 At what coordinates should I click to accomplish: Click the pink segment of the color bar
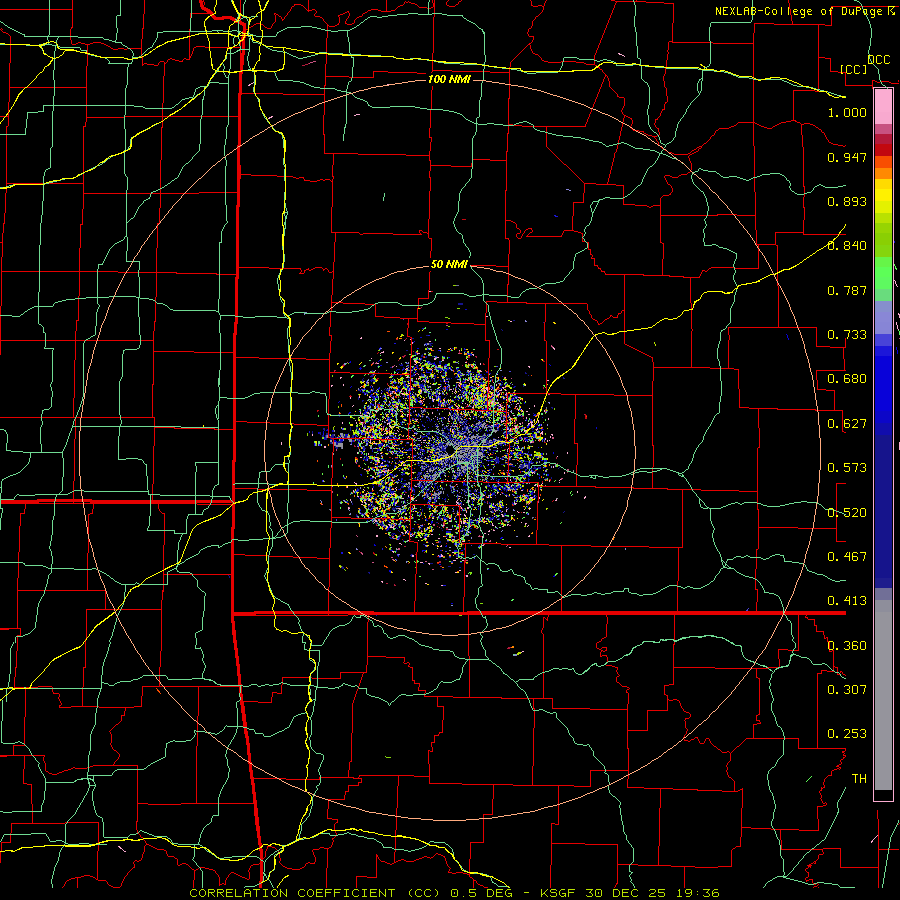[883, 107]
